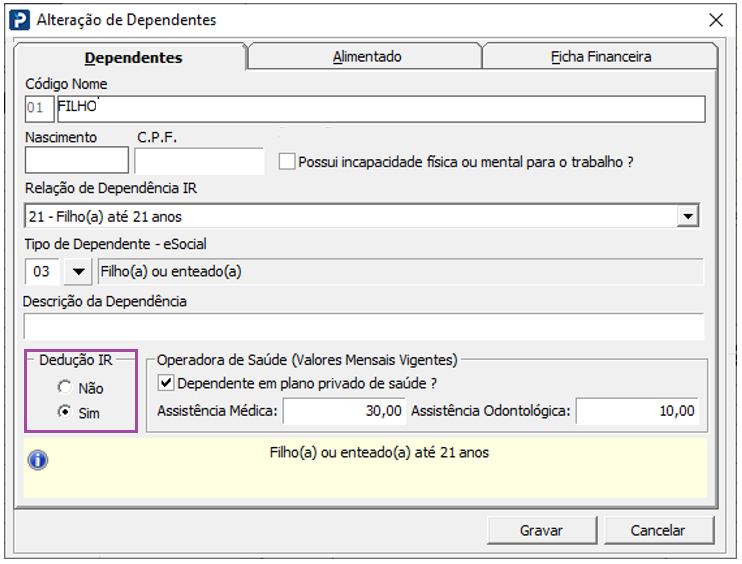The height and width of the screenshot is (564, 742).
Task: Click the Nome field containing FILHO
Action: pos(380,109)
